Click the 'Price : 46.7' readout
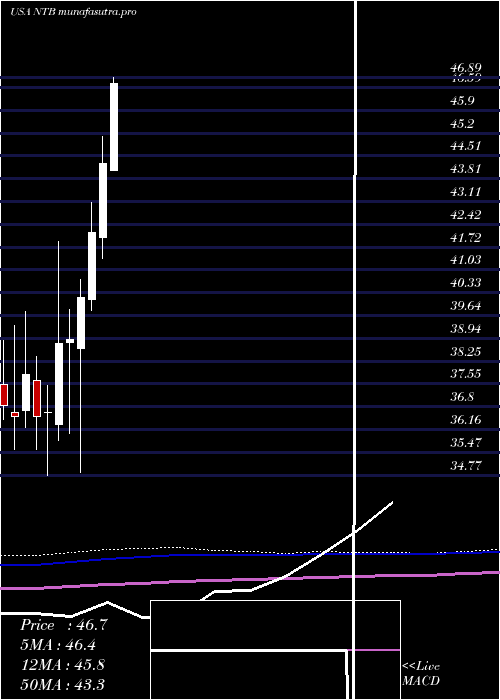 (64, 625)
